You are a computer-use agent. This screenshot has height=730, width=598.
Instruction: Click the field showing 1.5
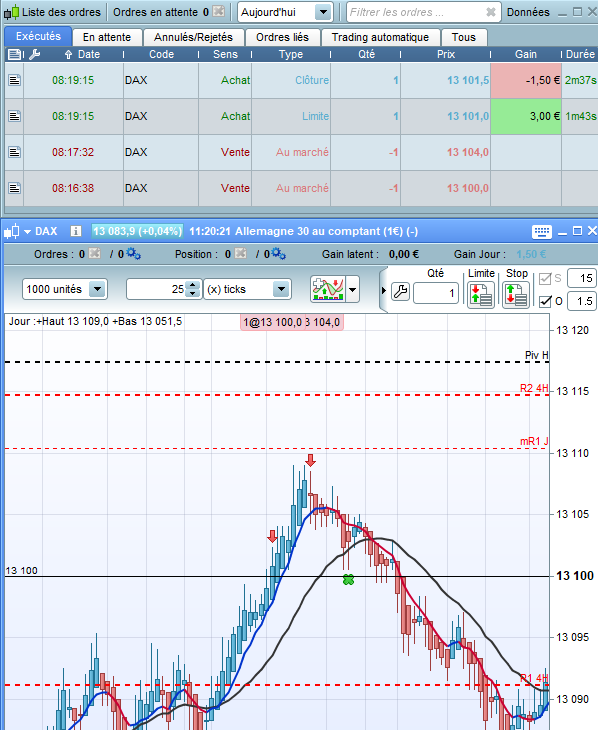581,301
